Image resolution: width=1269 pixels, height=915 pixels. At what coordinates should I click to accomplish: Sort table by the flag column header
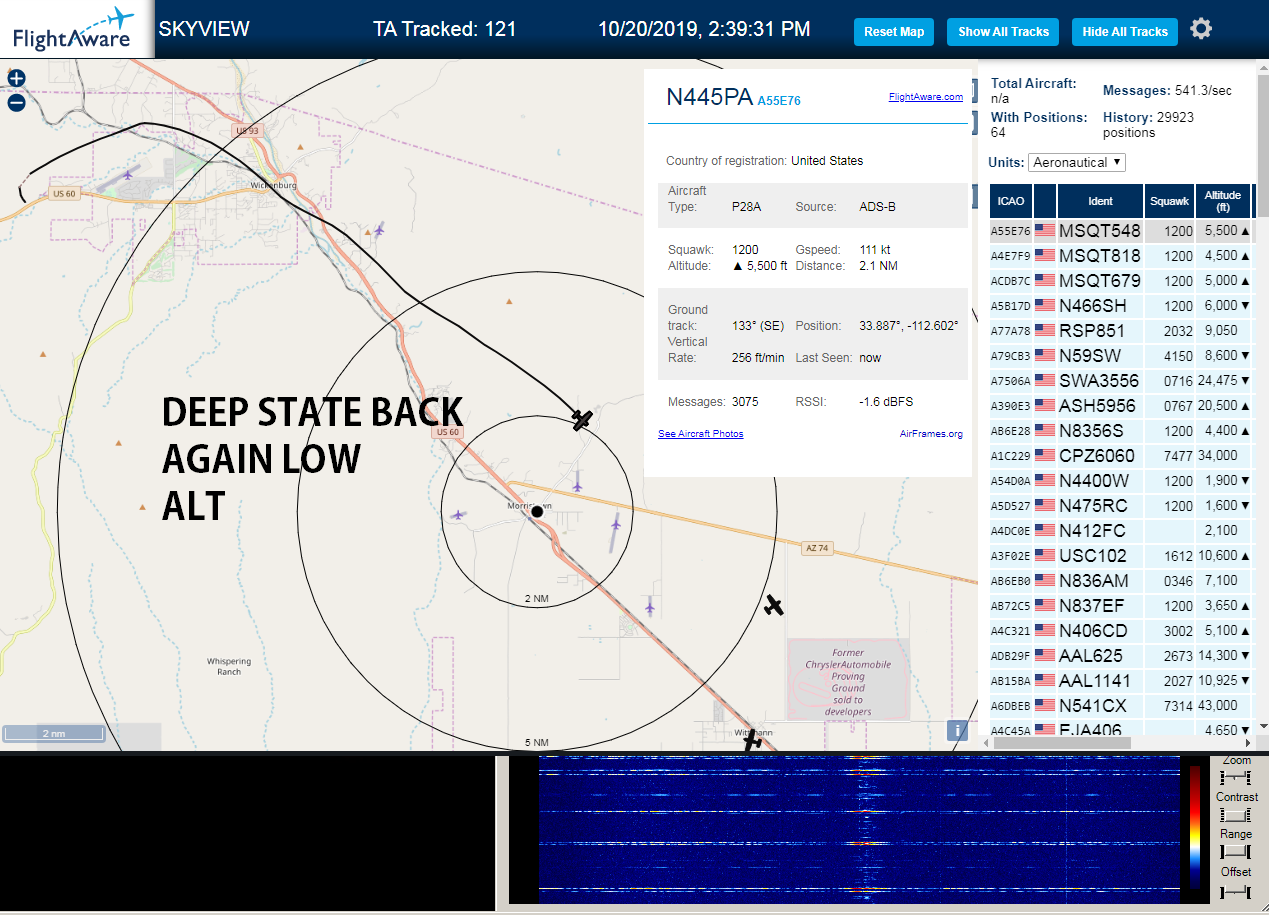click(1045, 201)
